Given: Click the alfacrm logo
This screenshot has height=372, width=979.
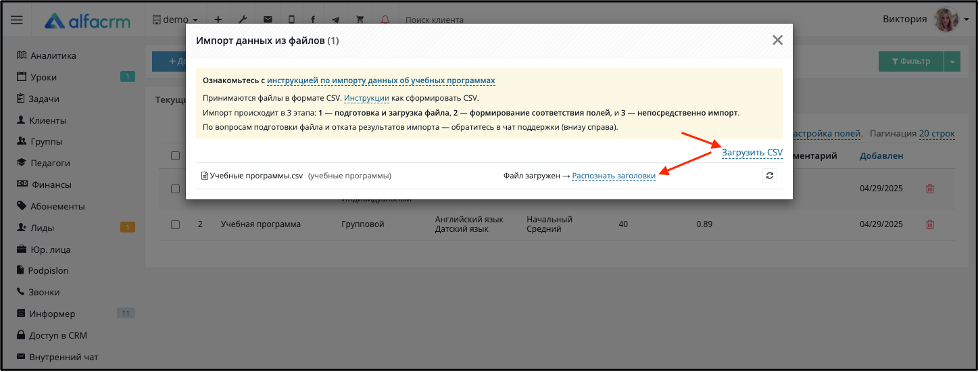Looking at the screenshot, I should coord(87,21).
